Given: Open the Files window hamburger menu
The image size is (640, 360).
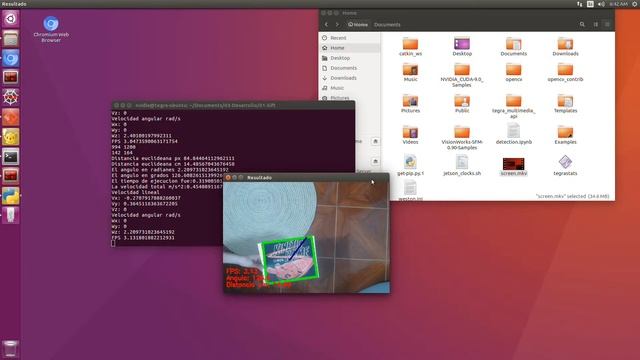Looking at the screenshot, I should tap(607, 24).
